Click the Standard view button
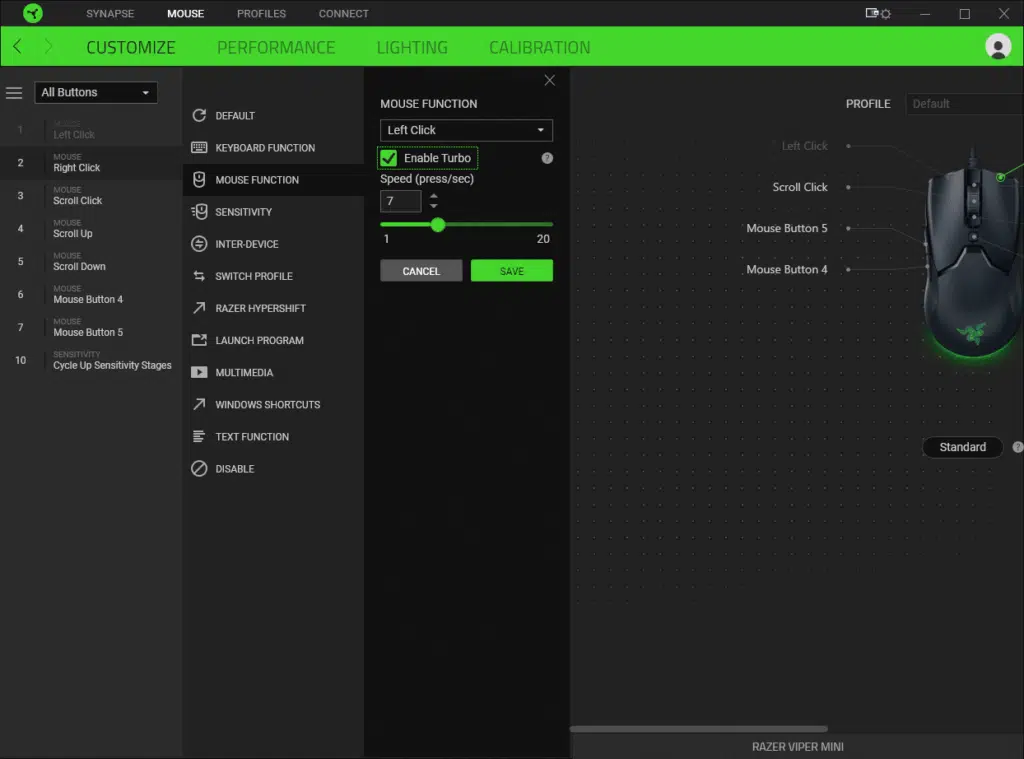Viewport: 1024px width, 759px height. click(963, 447)
